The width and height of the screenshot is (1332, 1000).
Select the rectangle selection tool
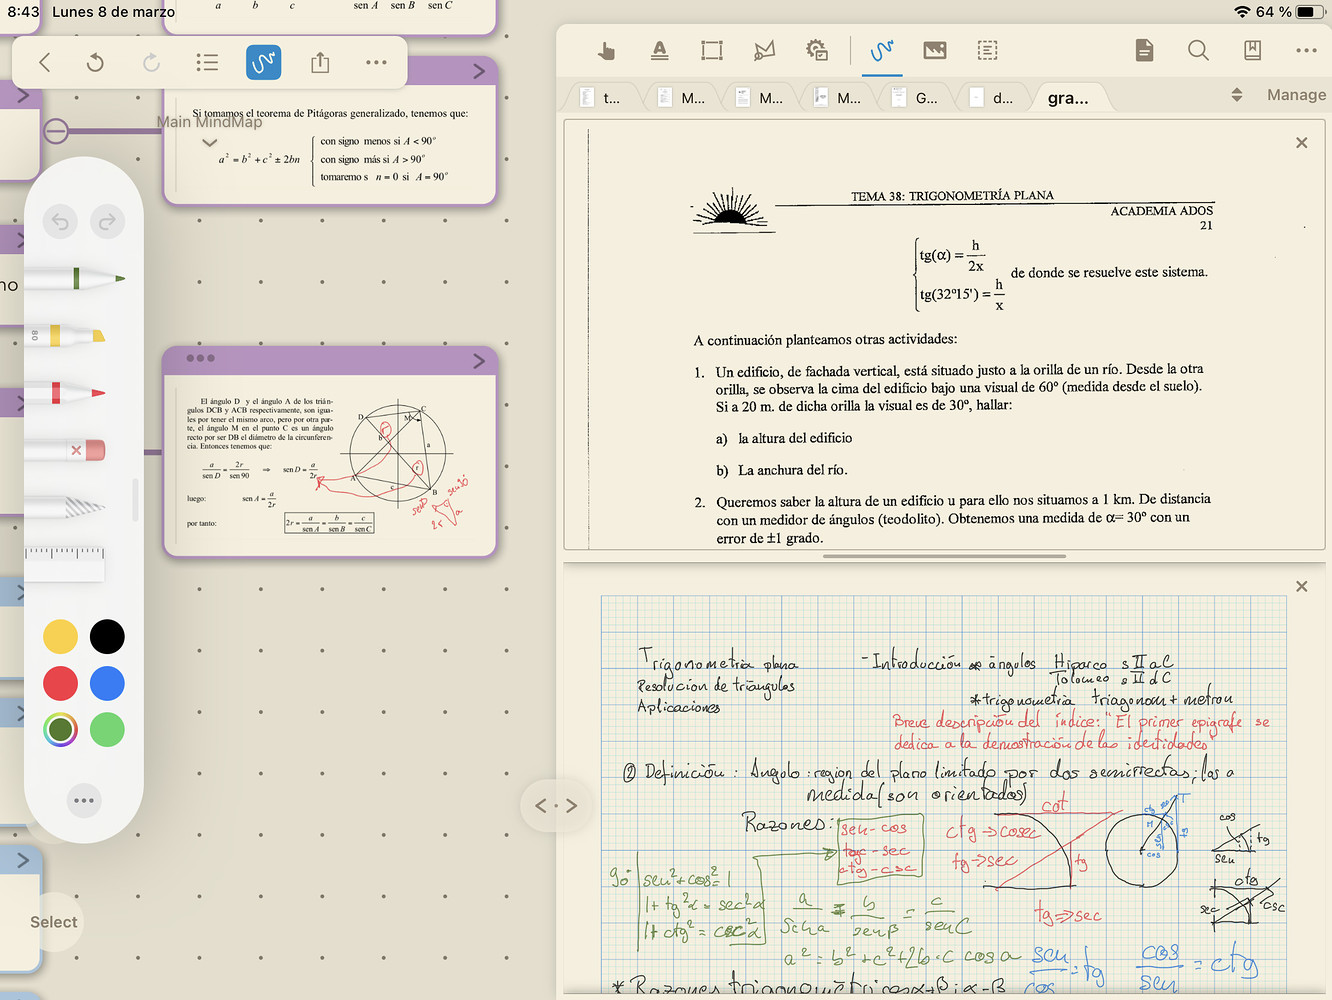pyautogui.click(x=712, y=50)
